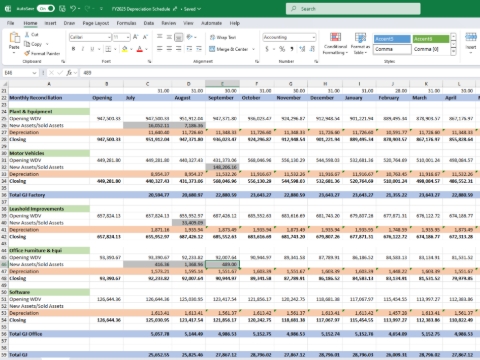Expand the Copy options arrow
480x360 pixels.
(47, 44)
